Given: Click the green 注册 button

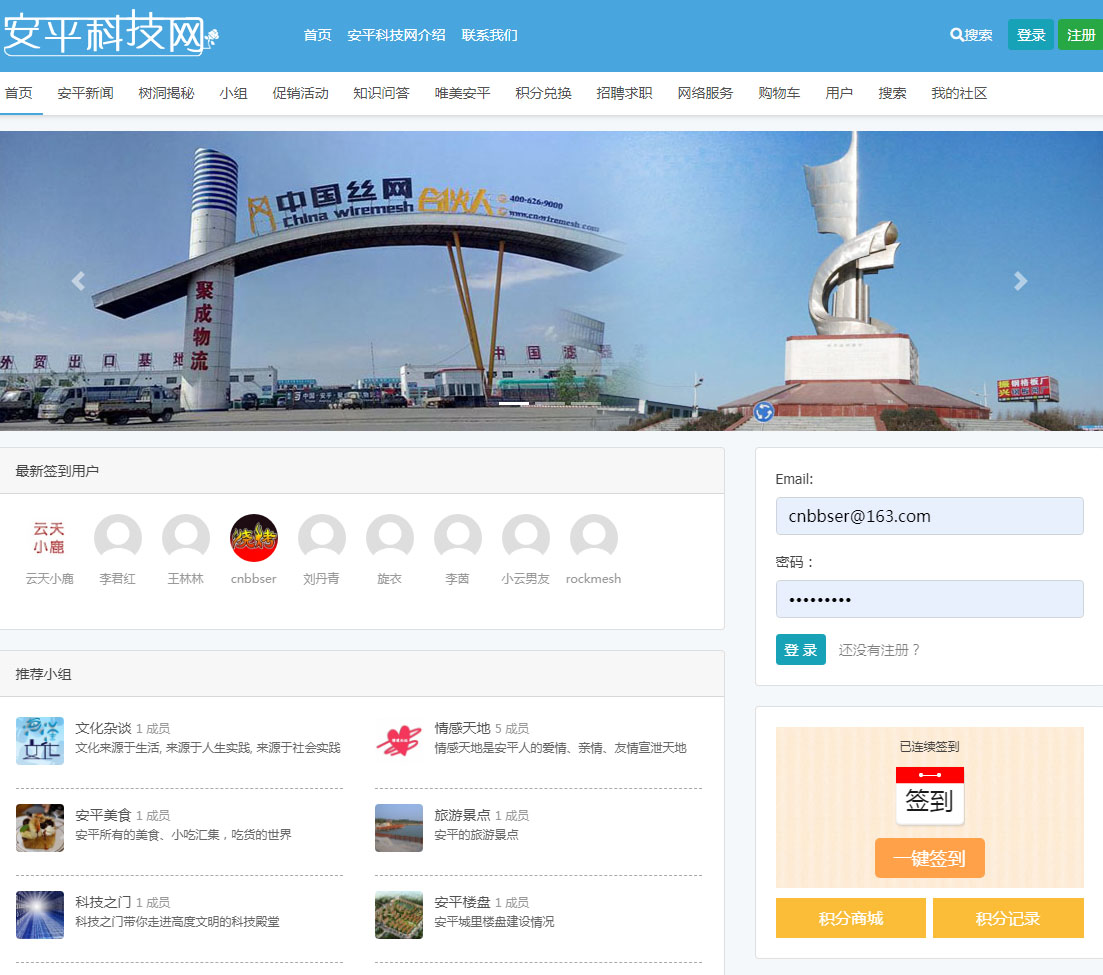Looking at the screenshot, I should pos(1080,34).
